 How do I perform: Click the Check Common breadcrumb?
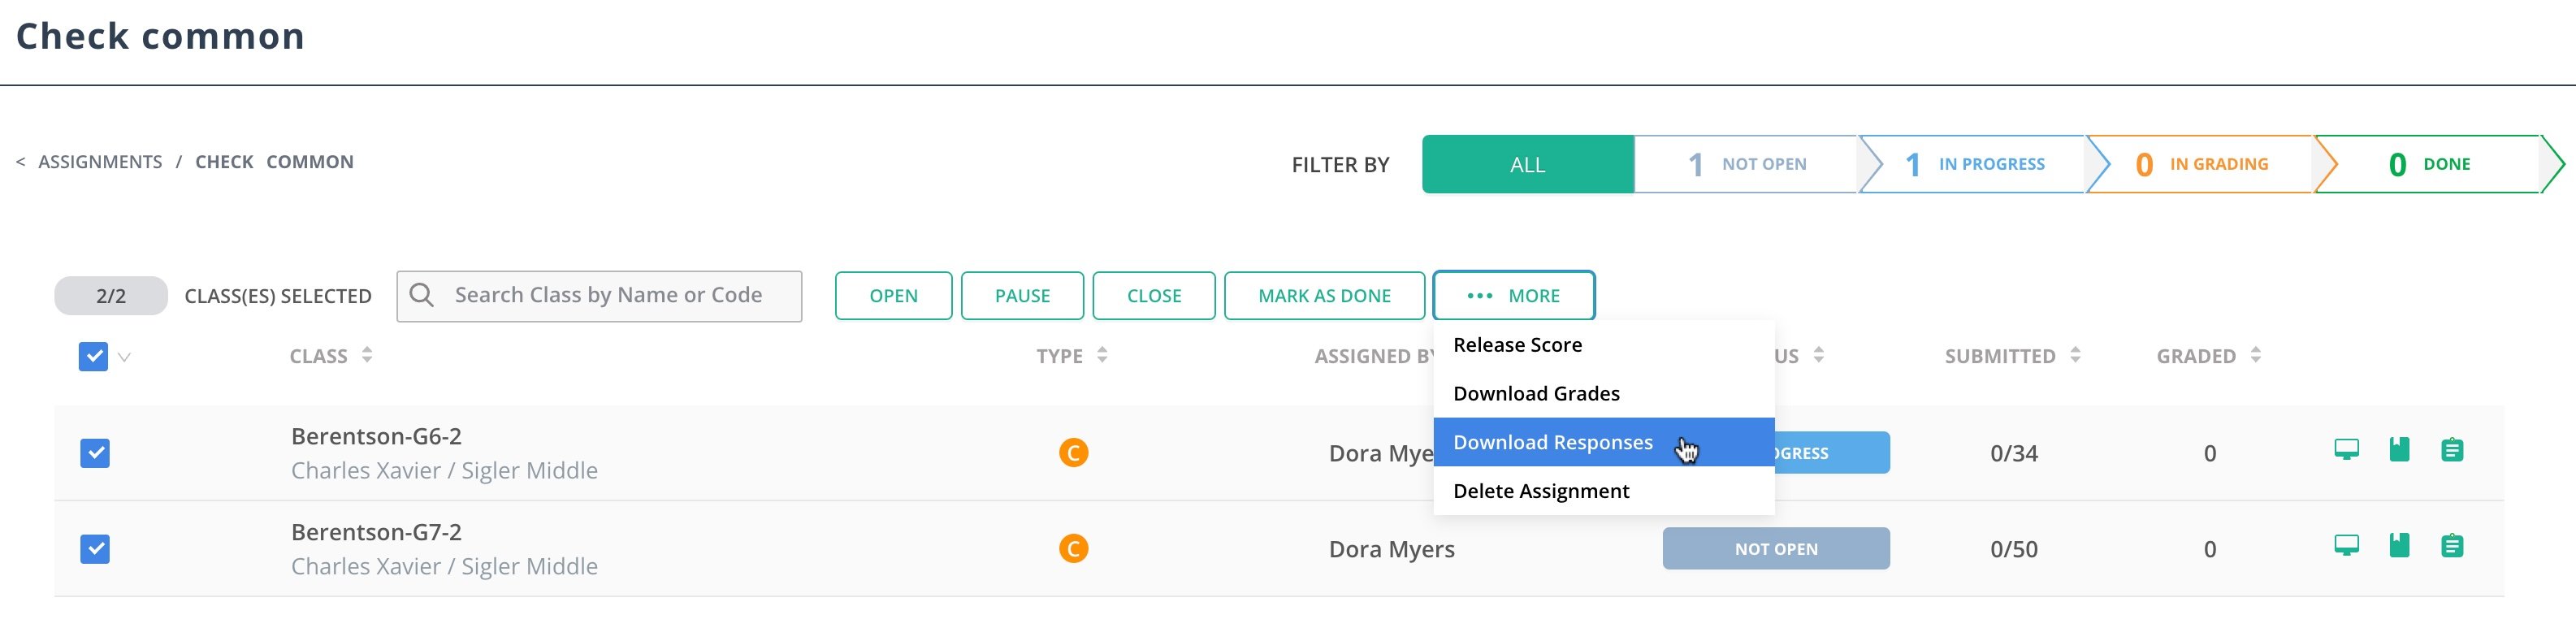tap(274, 162)
